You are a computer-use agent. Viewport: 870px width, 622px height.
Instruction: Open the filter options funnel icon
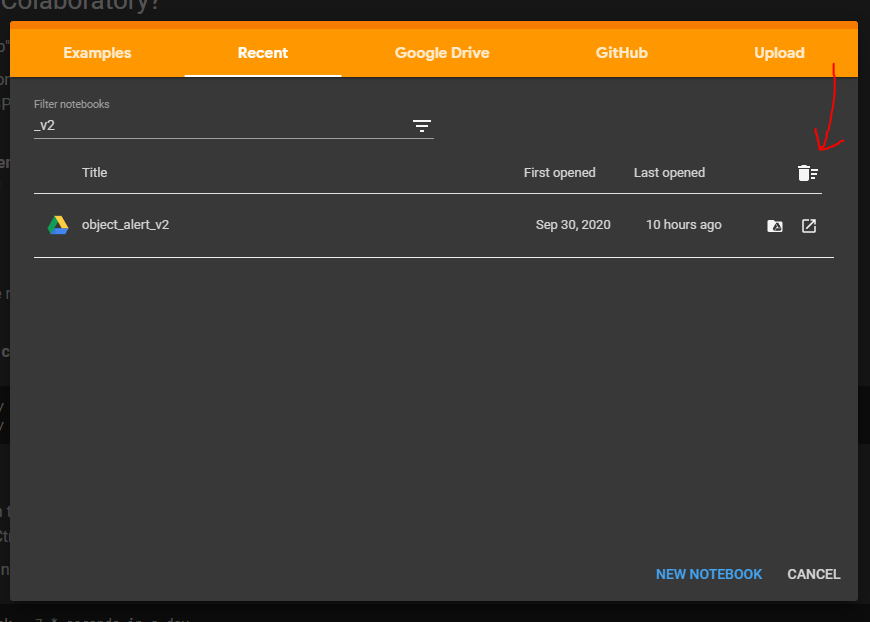point(422,126)
